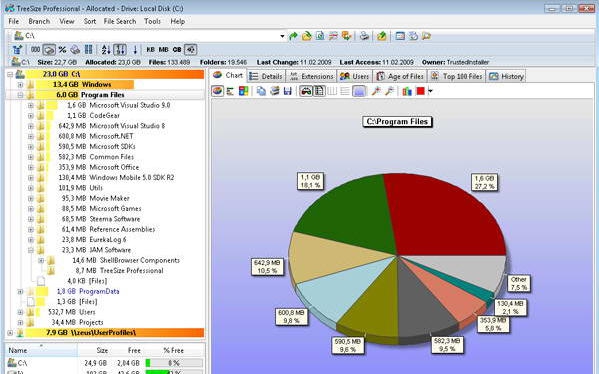
Task: Click the colored bars chart icon
Action: (407, 91)
